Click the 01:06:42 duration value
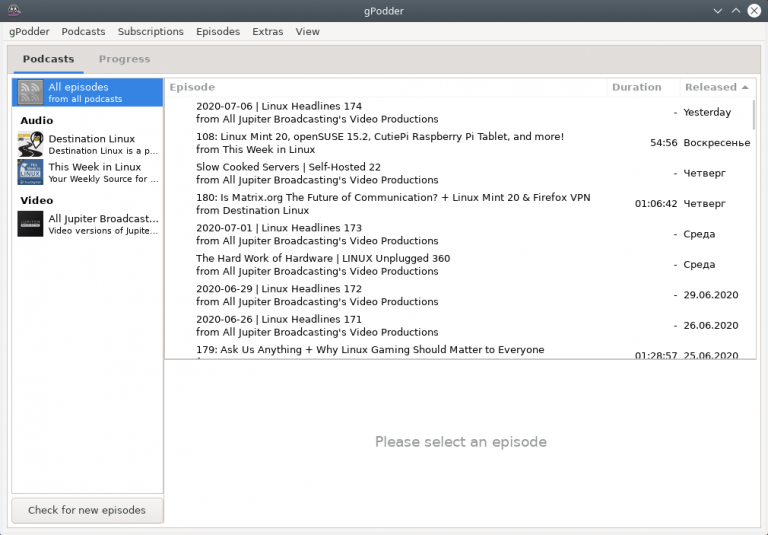The height and width of the screenshot is (535, 768). tap(656, 203)
